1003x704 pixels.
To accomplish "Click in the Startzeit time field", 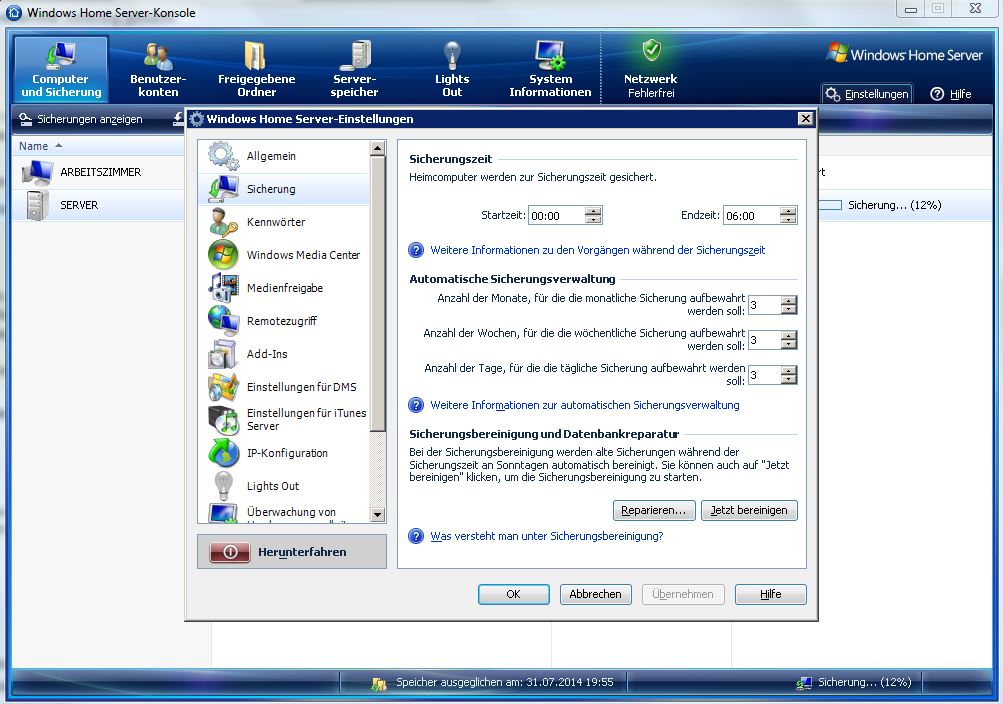I will [x=555, y=216].
